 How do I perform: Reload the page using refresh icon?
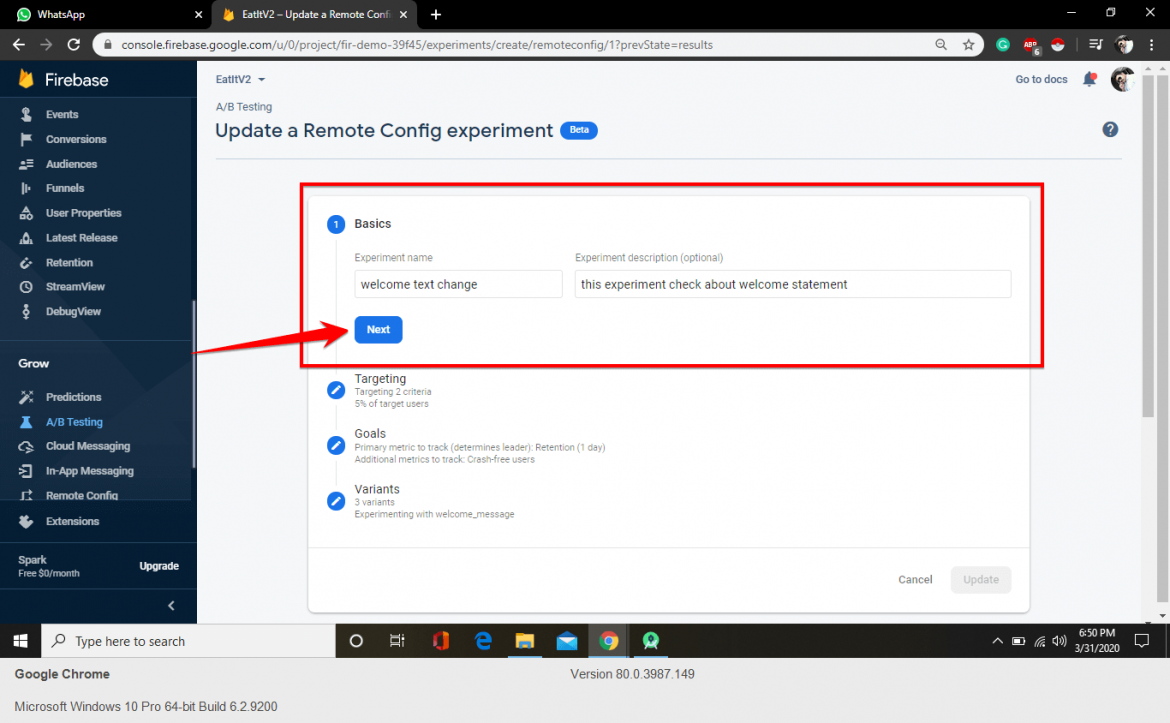click(73, 45)
